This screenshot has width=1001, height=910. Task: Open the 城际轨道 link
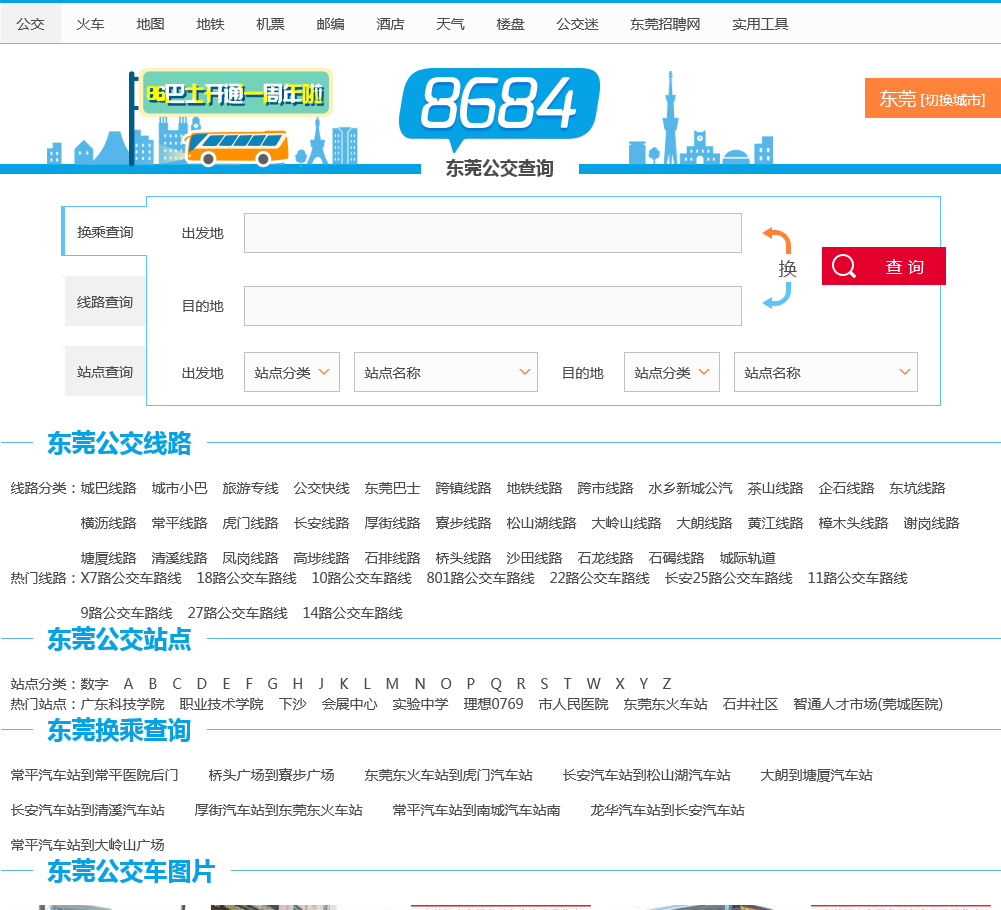click(748, 558)
